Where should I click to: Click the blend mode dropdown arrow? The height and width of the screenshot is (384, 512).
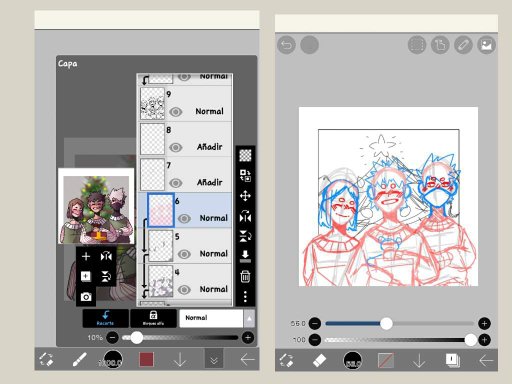coord(249,318)
